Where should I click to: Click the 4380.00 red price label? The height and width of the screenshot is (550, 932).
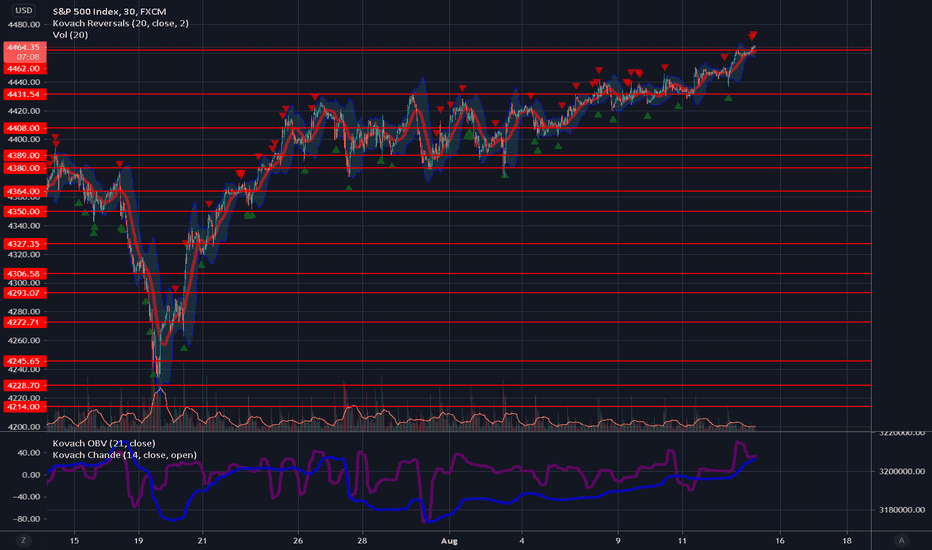24,168
